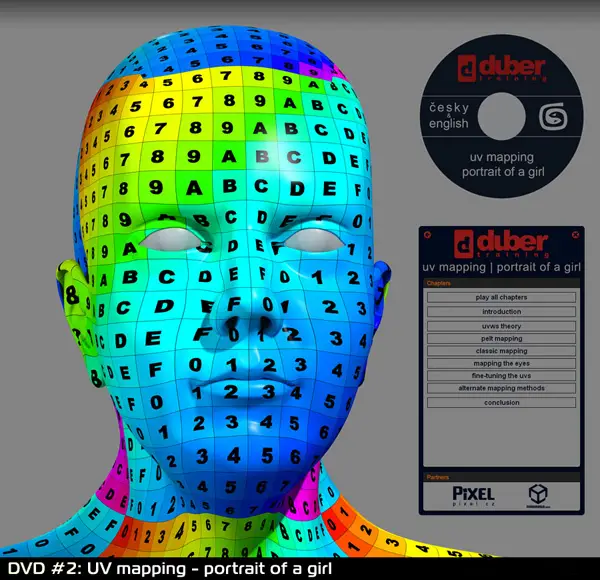Click 'uv mapping portrait of a girl' disc label
This screenshot has height=580, width=600.
tap(502, 165)
